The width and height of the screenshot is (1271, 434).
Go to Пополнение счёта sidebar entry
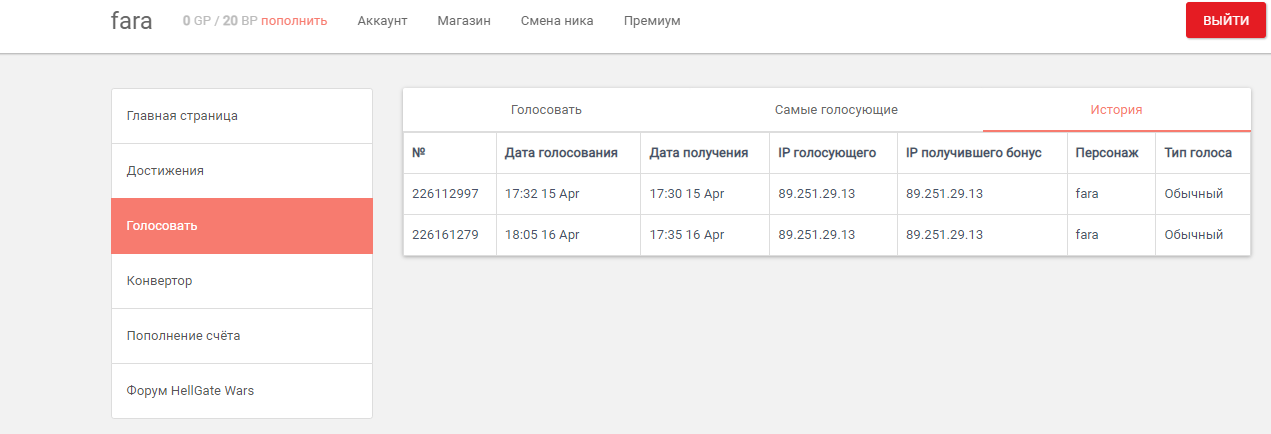click(242, 336)
